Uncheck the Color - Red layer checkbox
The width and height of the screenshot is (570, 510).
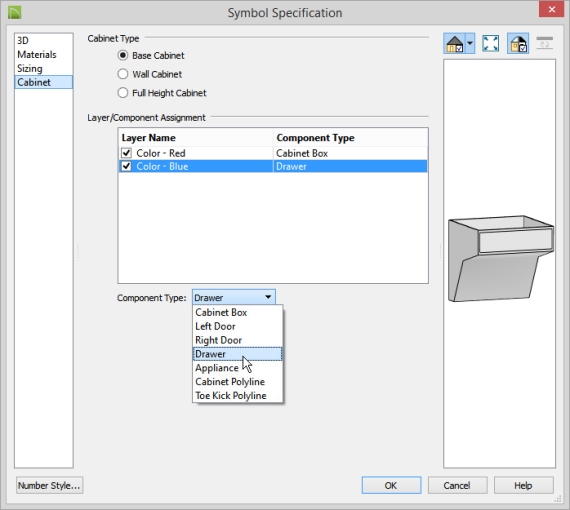[126, 153]
